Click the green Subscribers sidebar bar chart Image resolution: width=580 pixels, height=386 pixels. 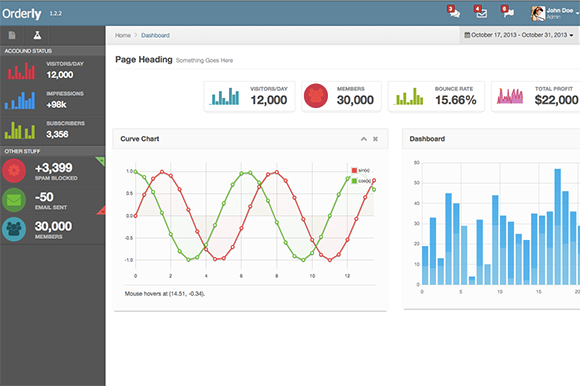[x=20, y=130]
